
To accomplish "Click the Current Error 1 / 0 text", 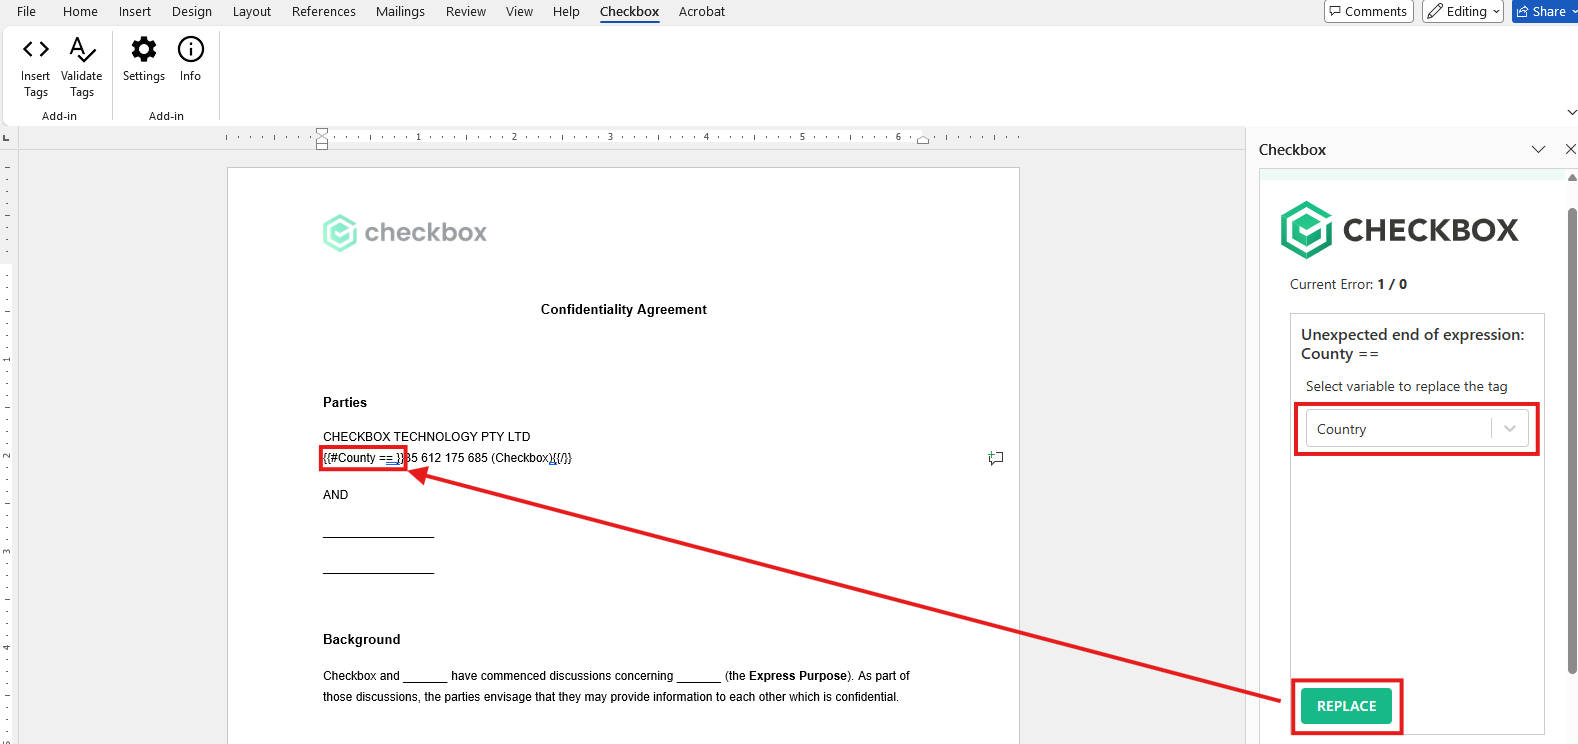I will click(x=1348, y=284).
